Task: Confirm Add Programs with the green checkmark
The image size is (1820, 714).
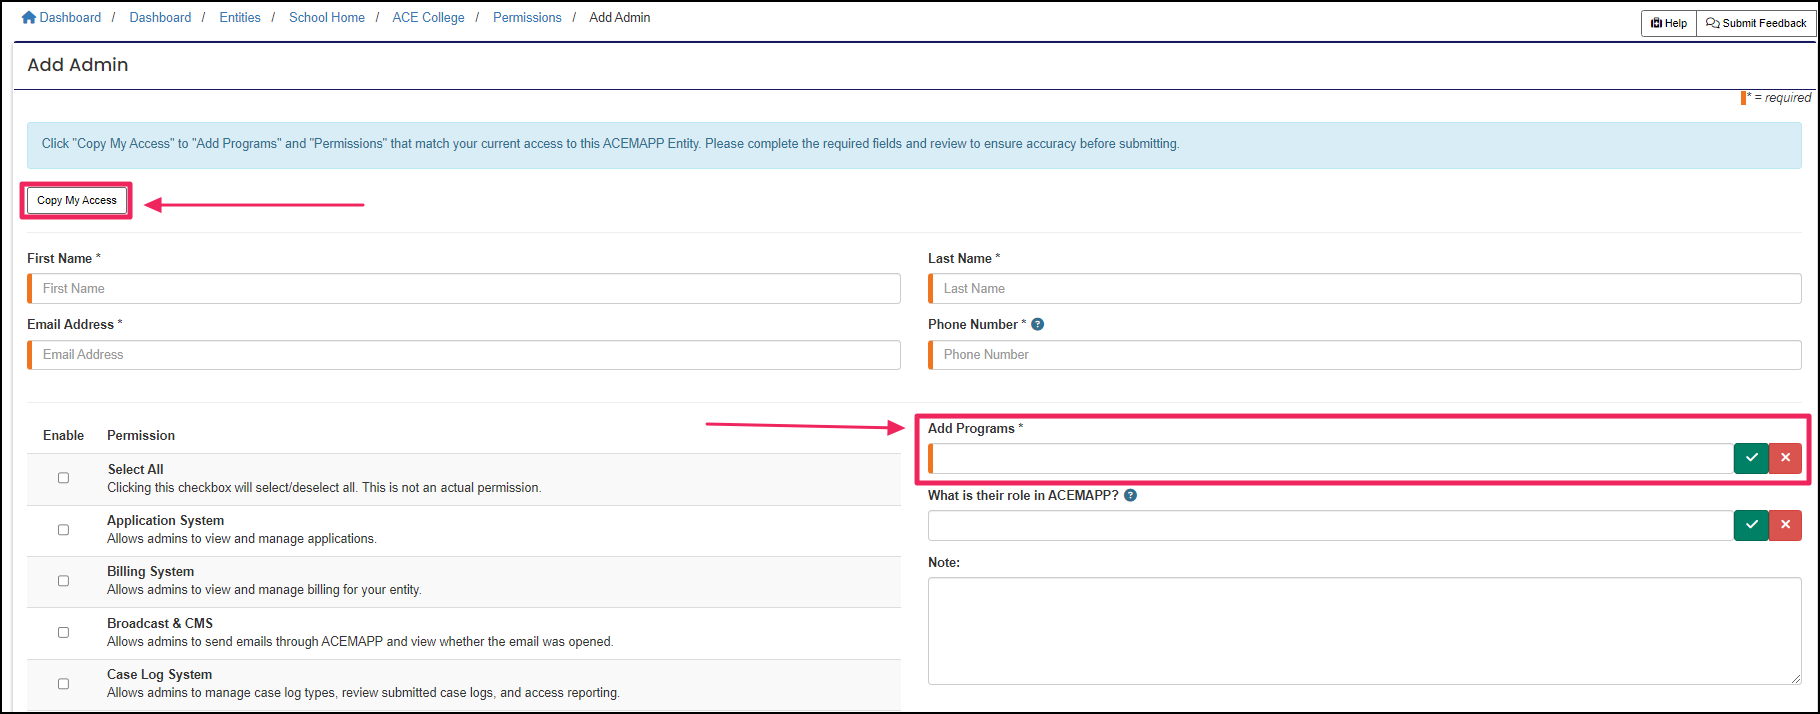Action: pyautogui.click(x=1751, y=458)
